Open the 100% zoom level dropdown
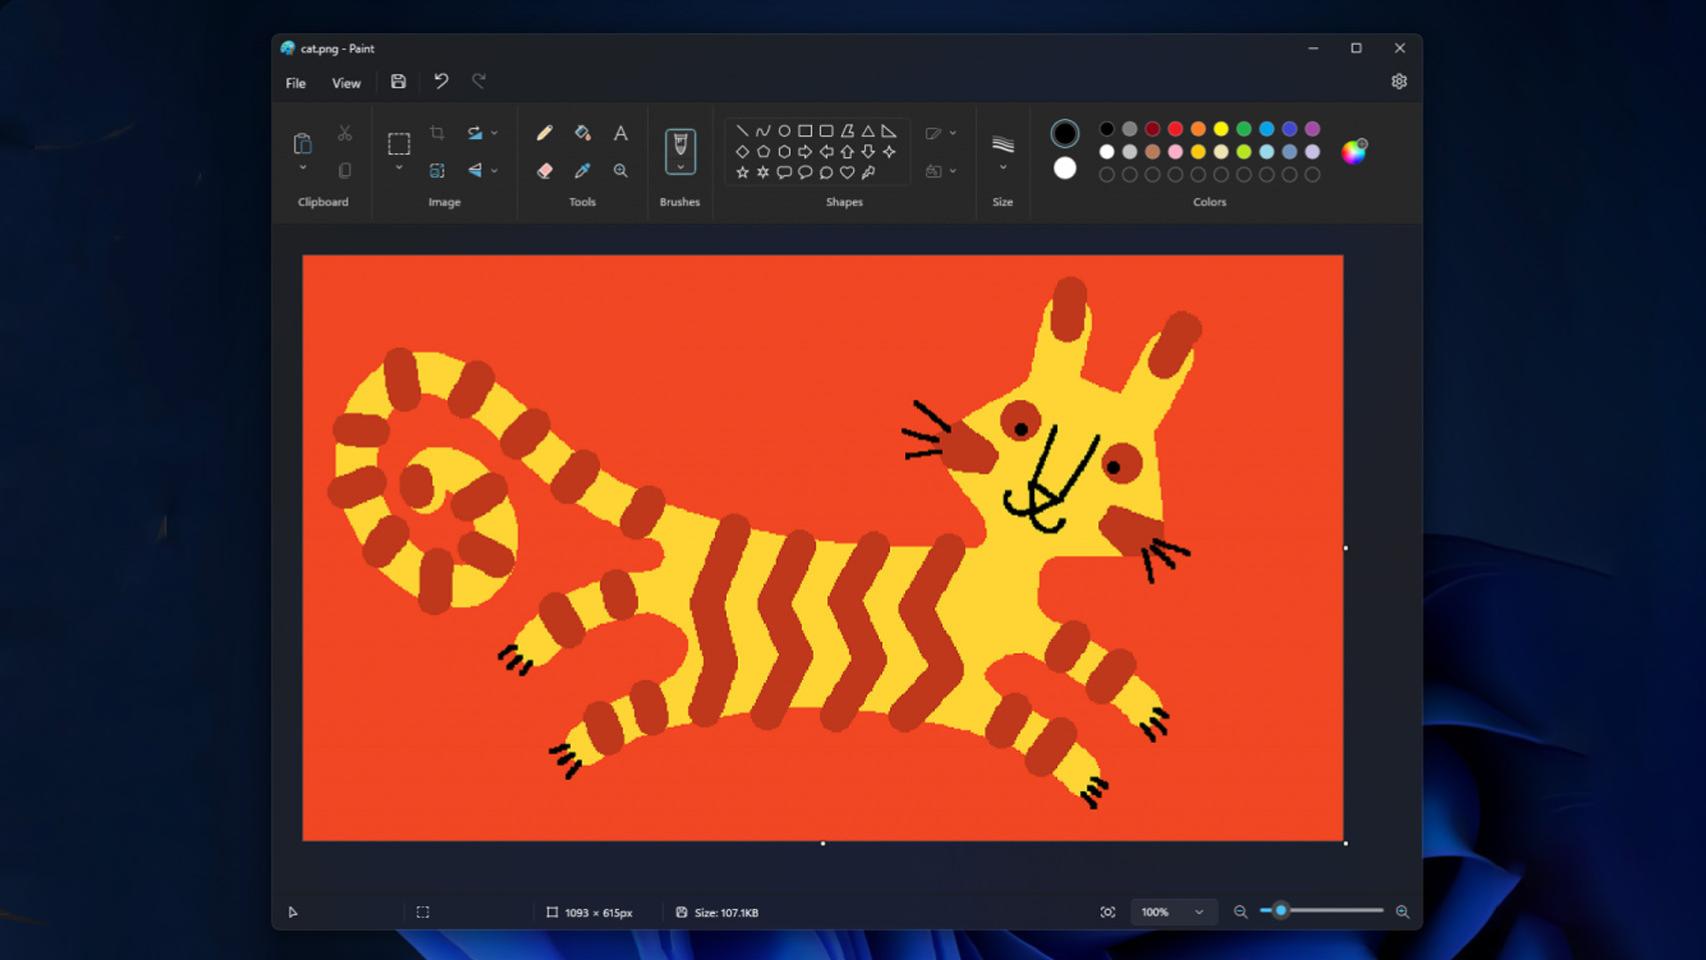Viewport: 1706px width, 960px height. [x=1174, y=912]
